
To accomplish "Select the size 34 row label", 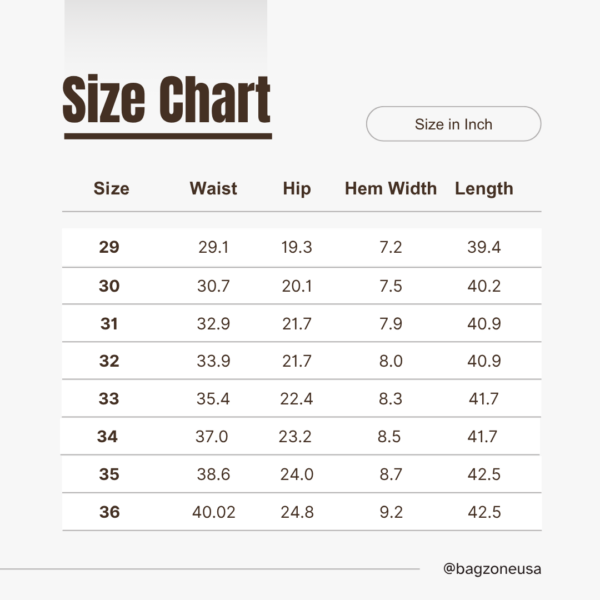I will point(108,436).
